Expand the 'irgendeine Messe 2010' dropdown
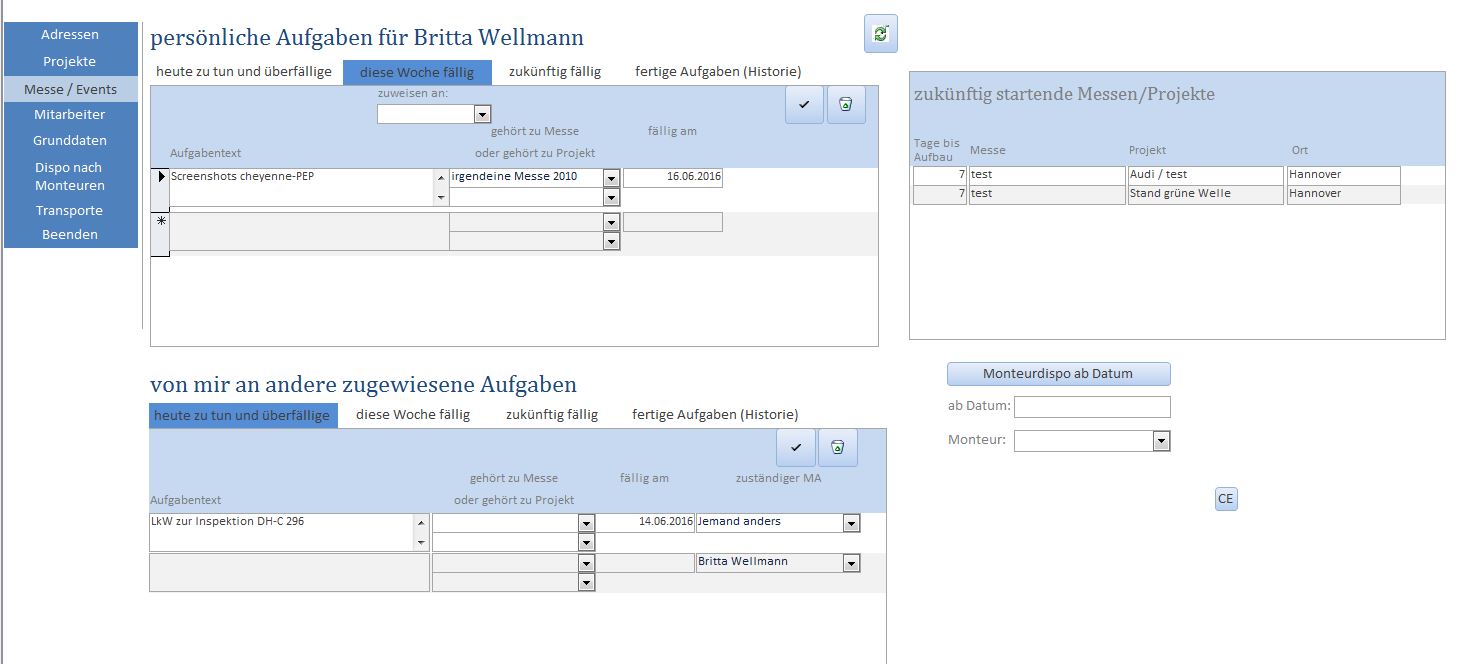The image size is (1458, 664). [x=611, y=178]
